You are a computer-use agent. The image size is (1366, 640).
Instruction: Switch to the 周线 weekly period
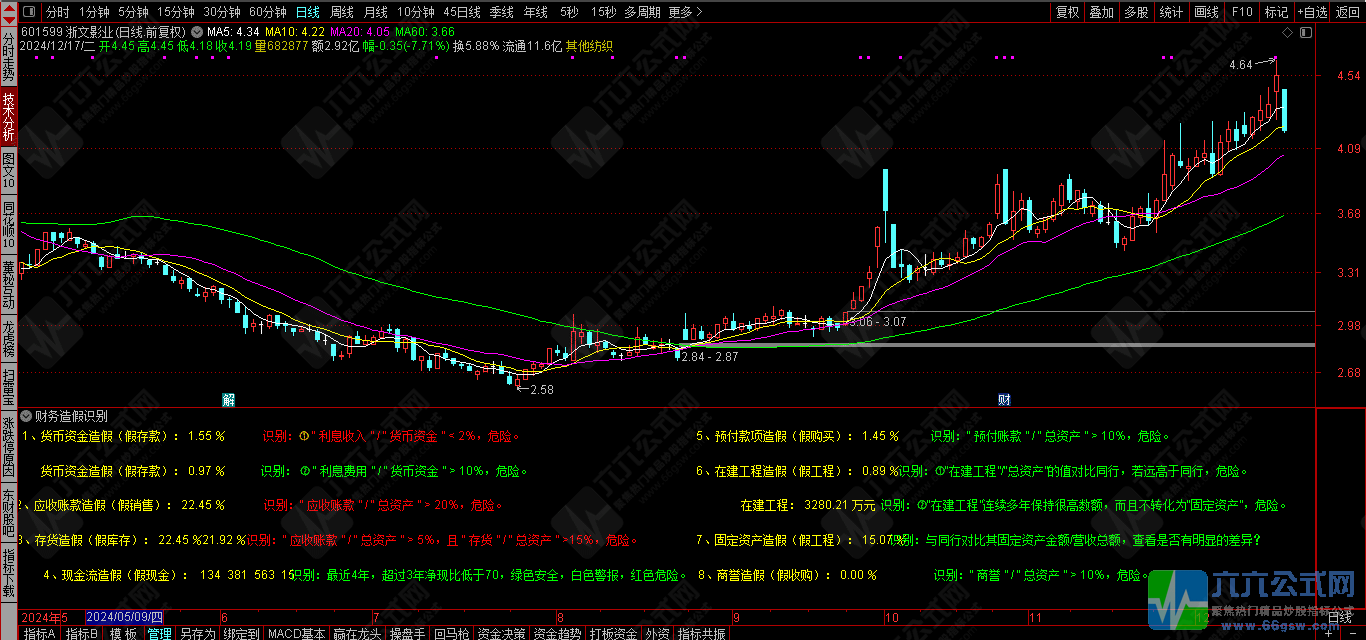pos(342,12)
